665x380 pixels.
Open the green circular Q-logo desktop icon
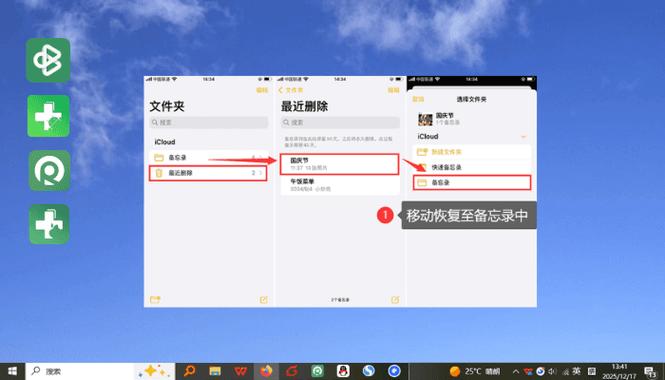click(x=50, y=170)
